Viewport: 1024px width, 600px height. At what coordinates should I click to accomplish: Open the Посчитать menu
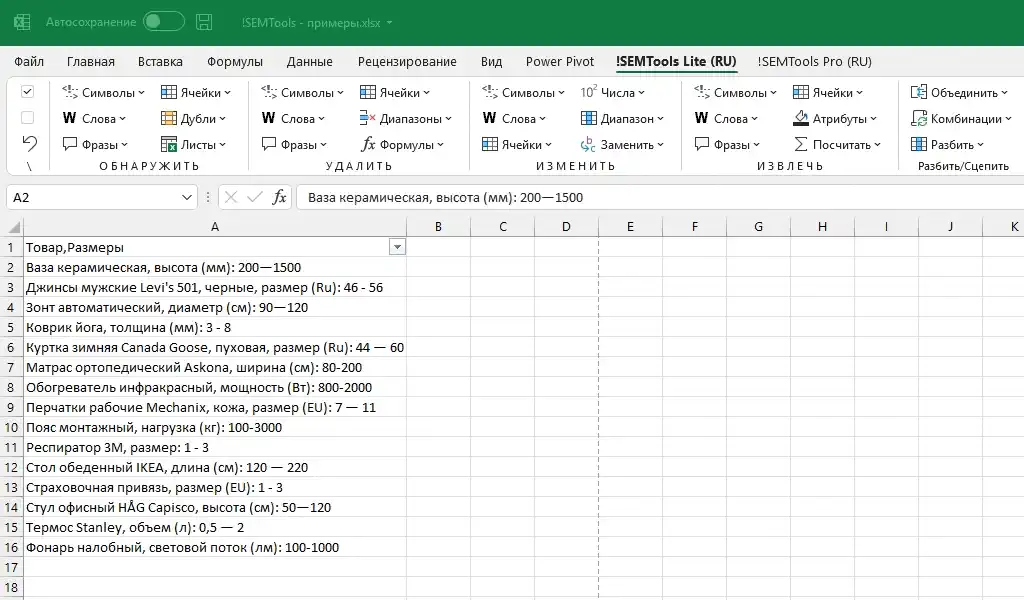tap(837, 145)
